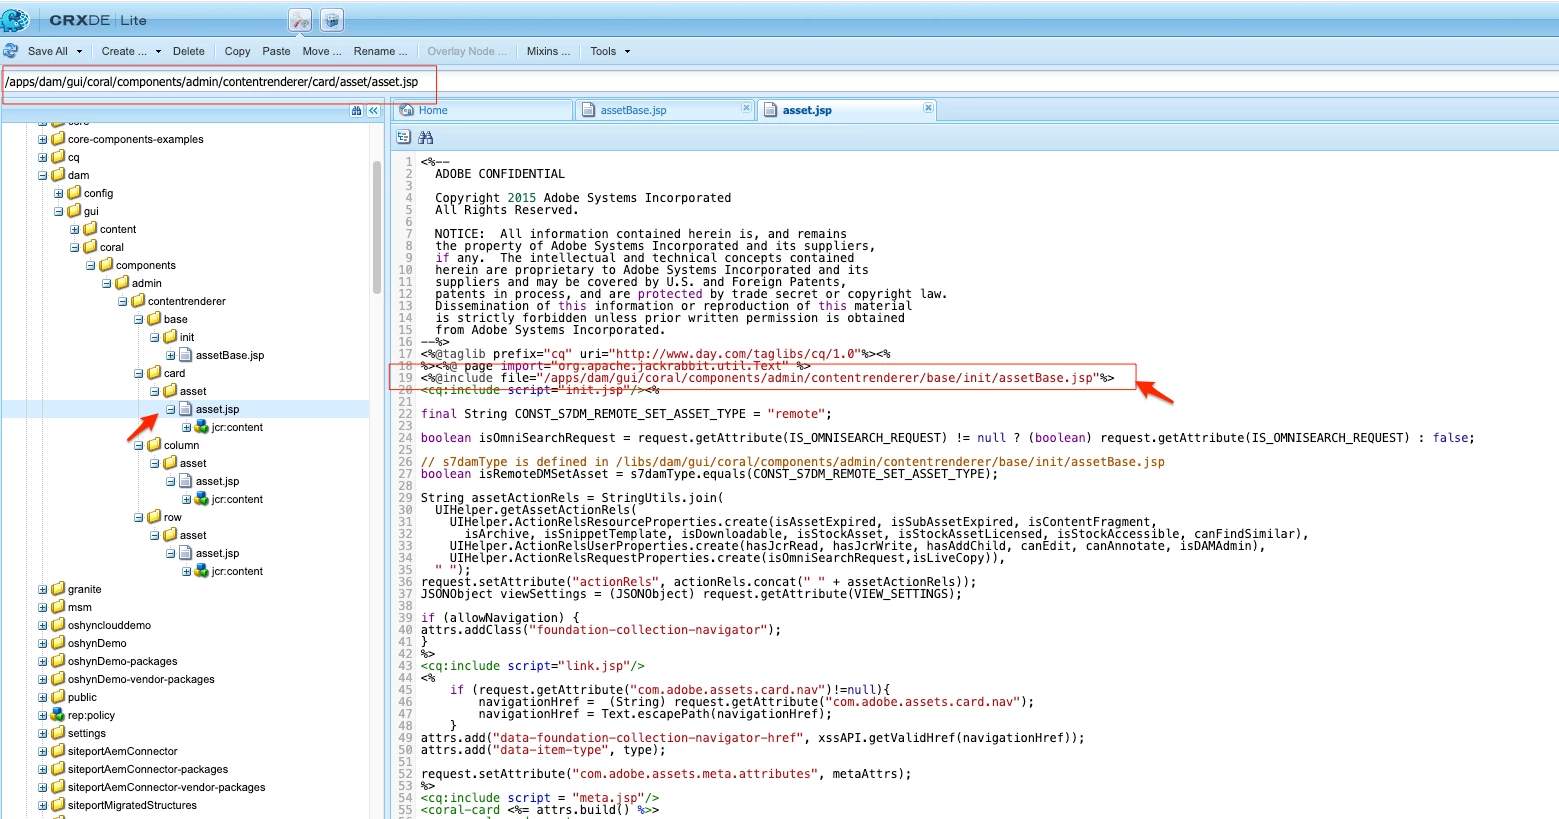Click code line 19 include assetBase.jsp
The height and width of the screenshot is (819, 1559).
(x=767, y=378)
